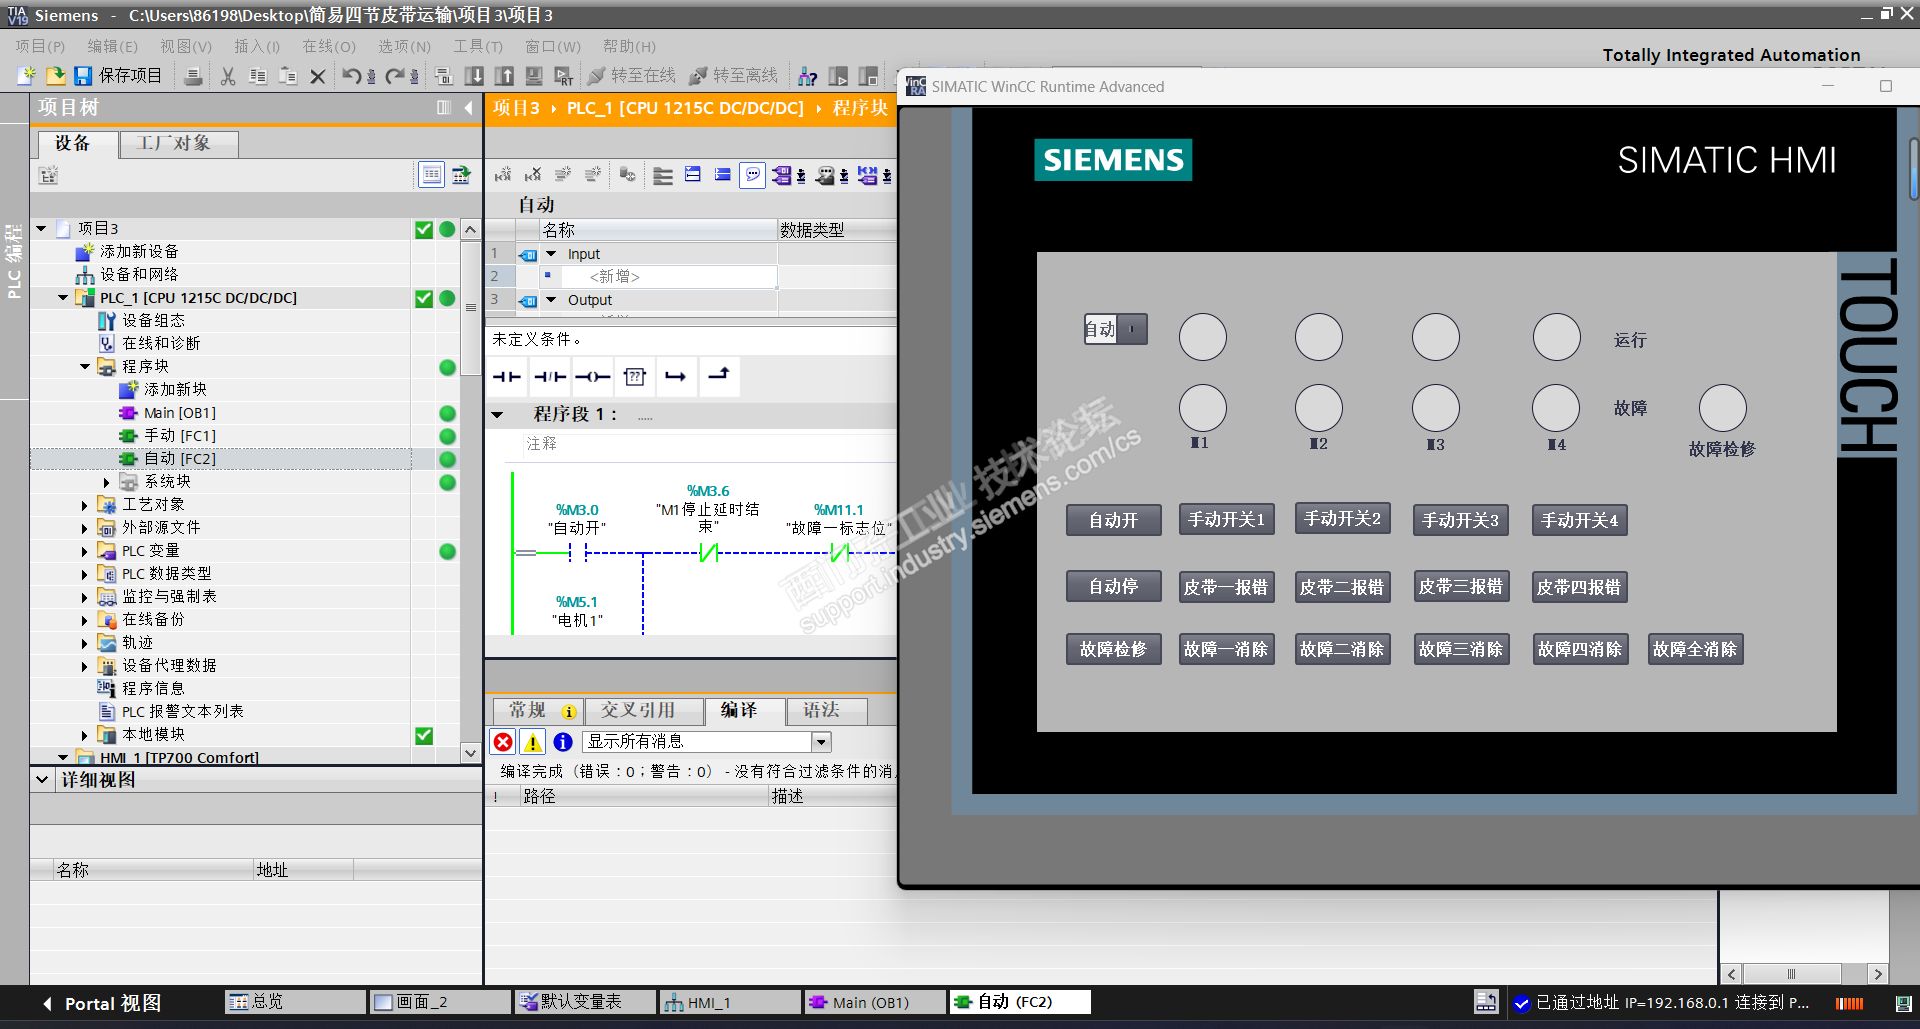Open Main [OB1] block in tree

(x=180, y=413)
